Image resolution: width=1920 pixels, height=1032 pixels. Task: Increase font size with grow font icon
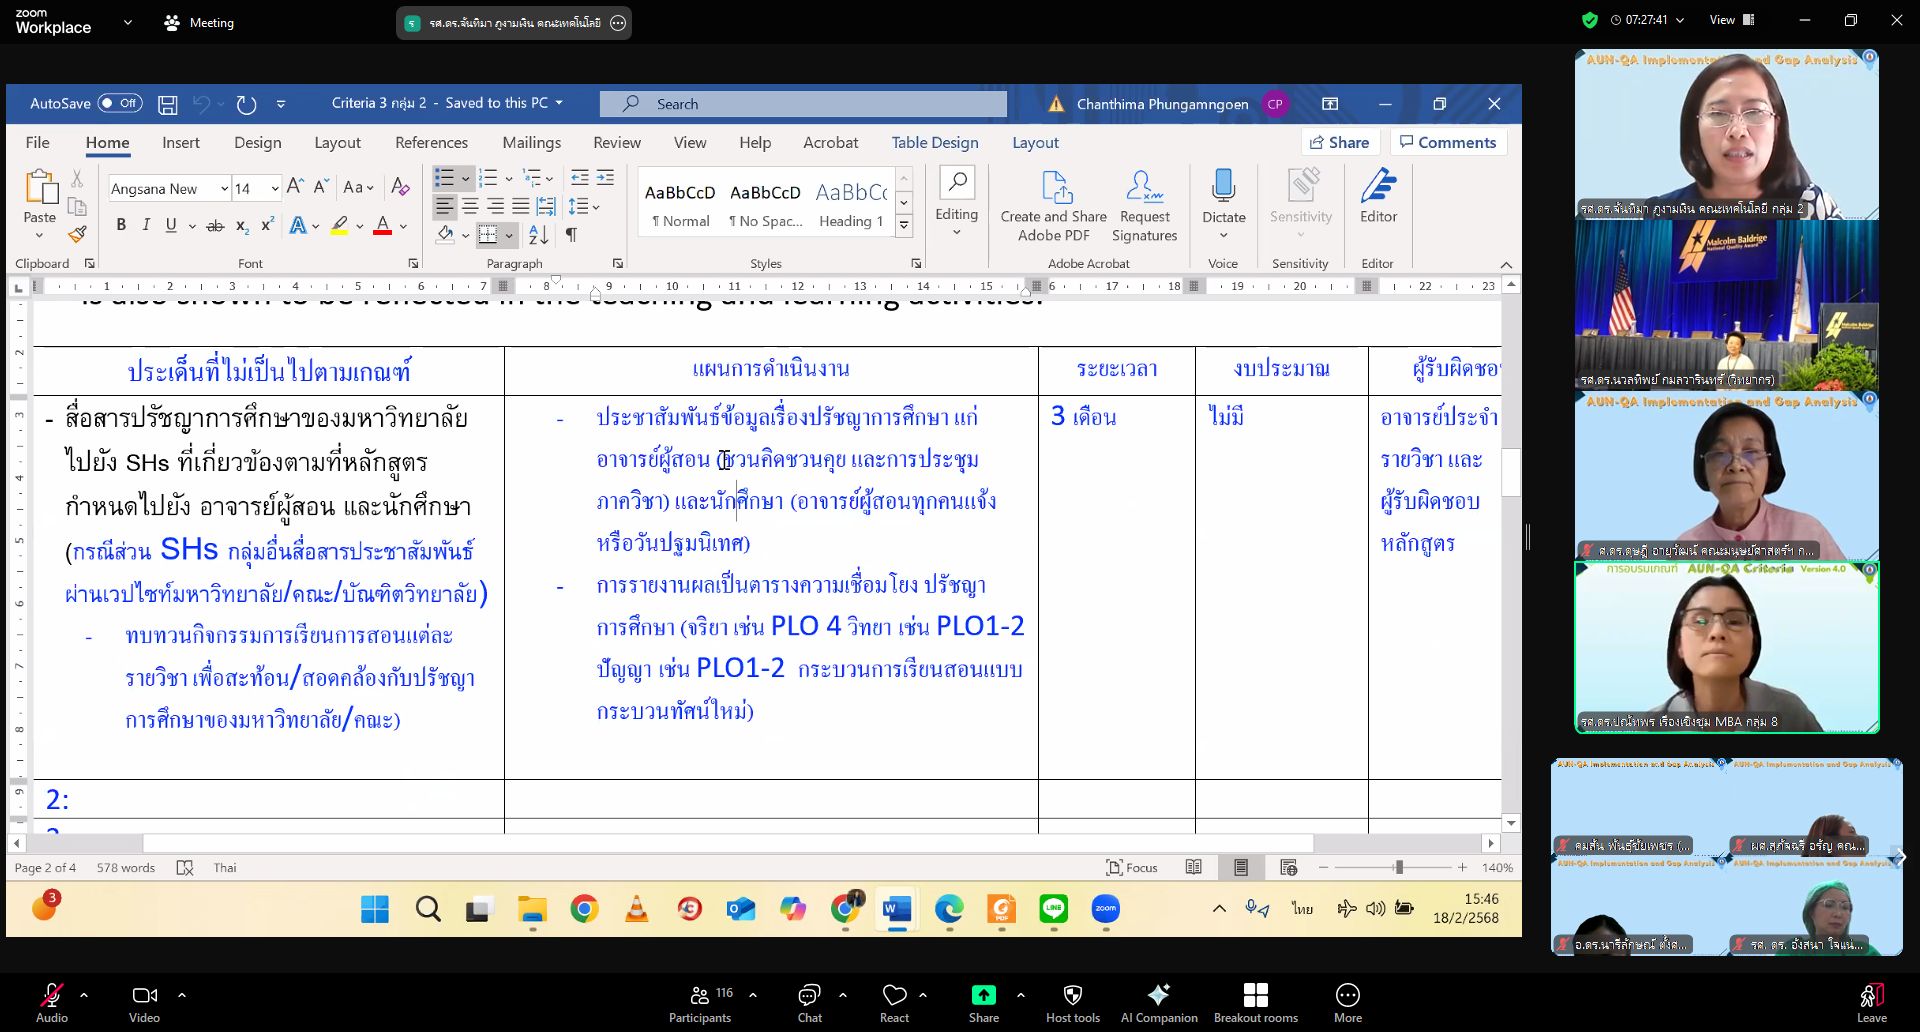295,187
